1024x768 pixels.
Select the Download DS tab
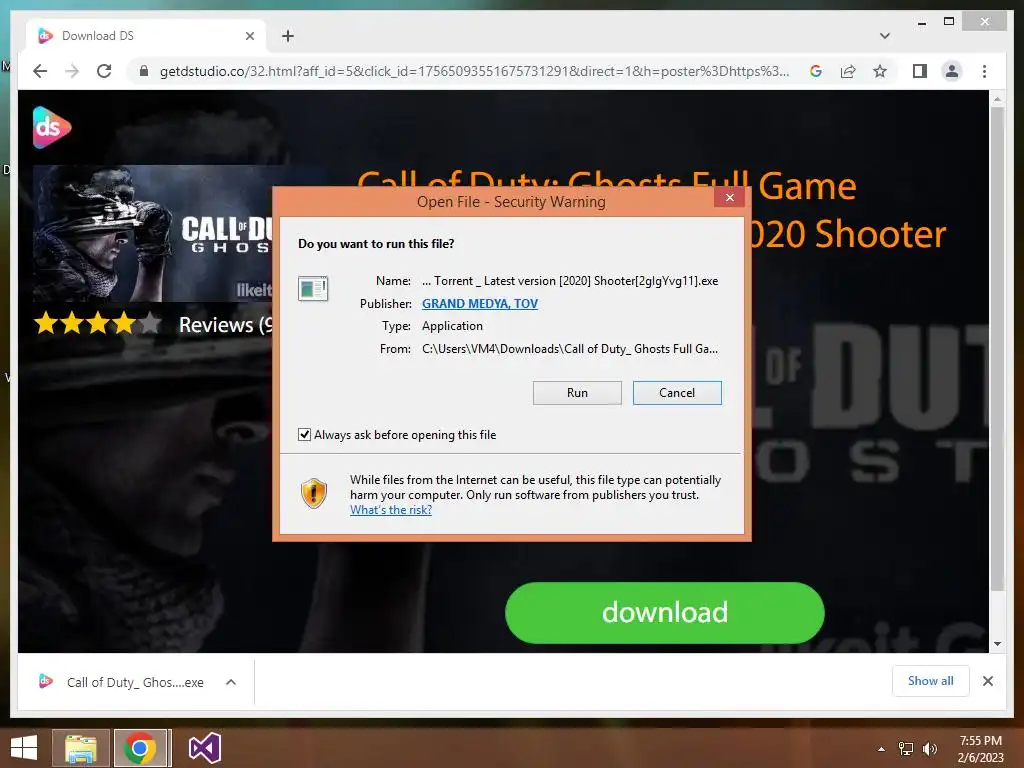click(x=146, y=36)
